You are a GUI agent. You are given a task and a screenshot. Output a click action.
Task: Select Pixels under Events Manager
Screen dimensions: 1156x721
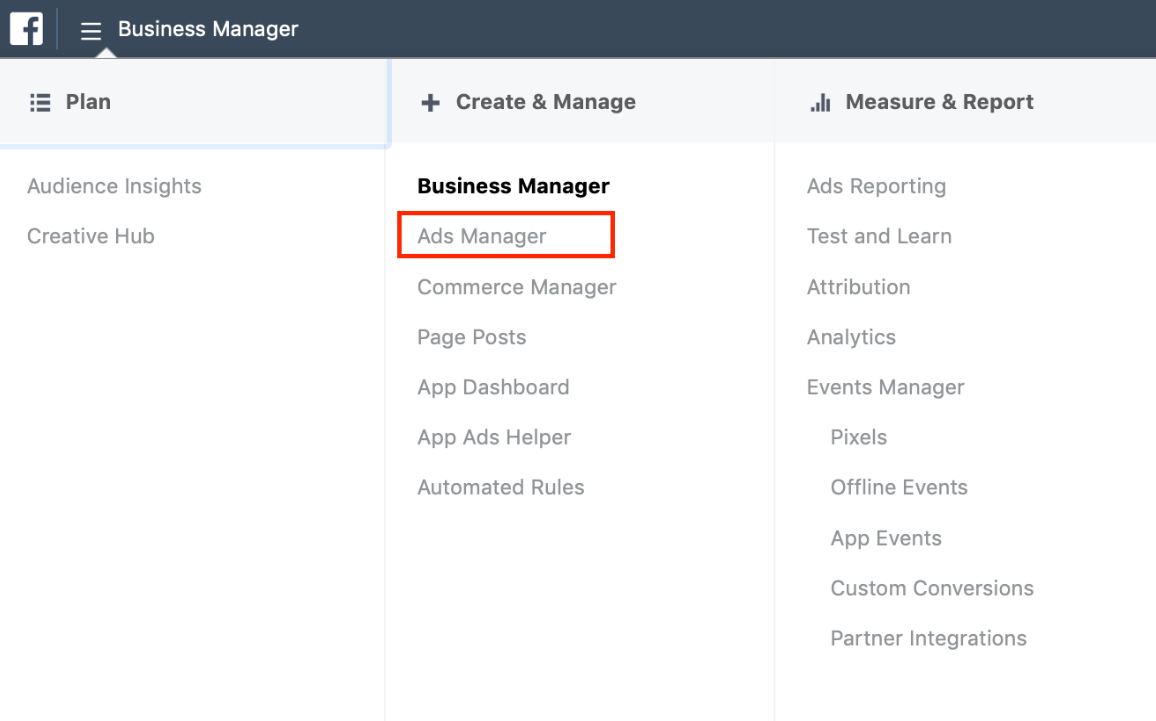(858, 437)
